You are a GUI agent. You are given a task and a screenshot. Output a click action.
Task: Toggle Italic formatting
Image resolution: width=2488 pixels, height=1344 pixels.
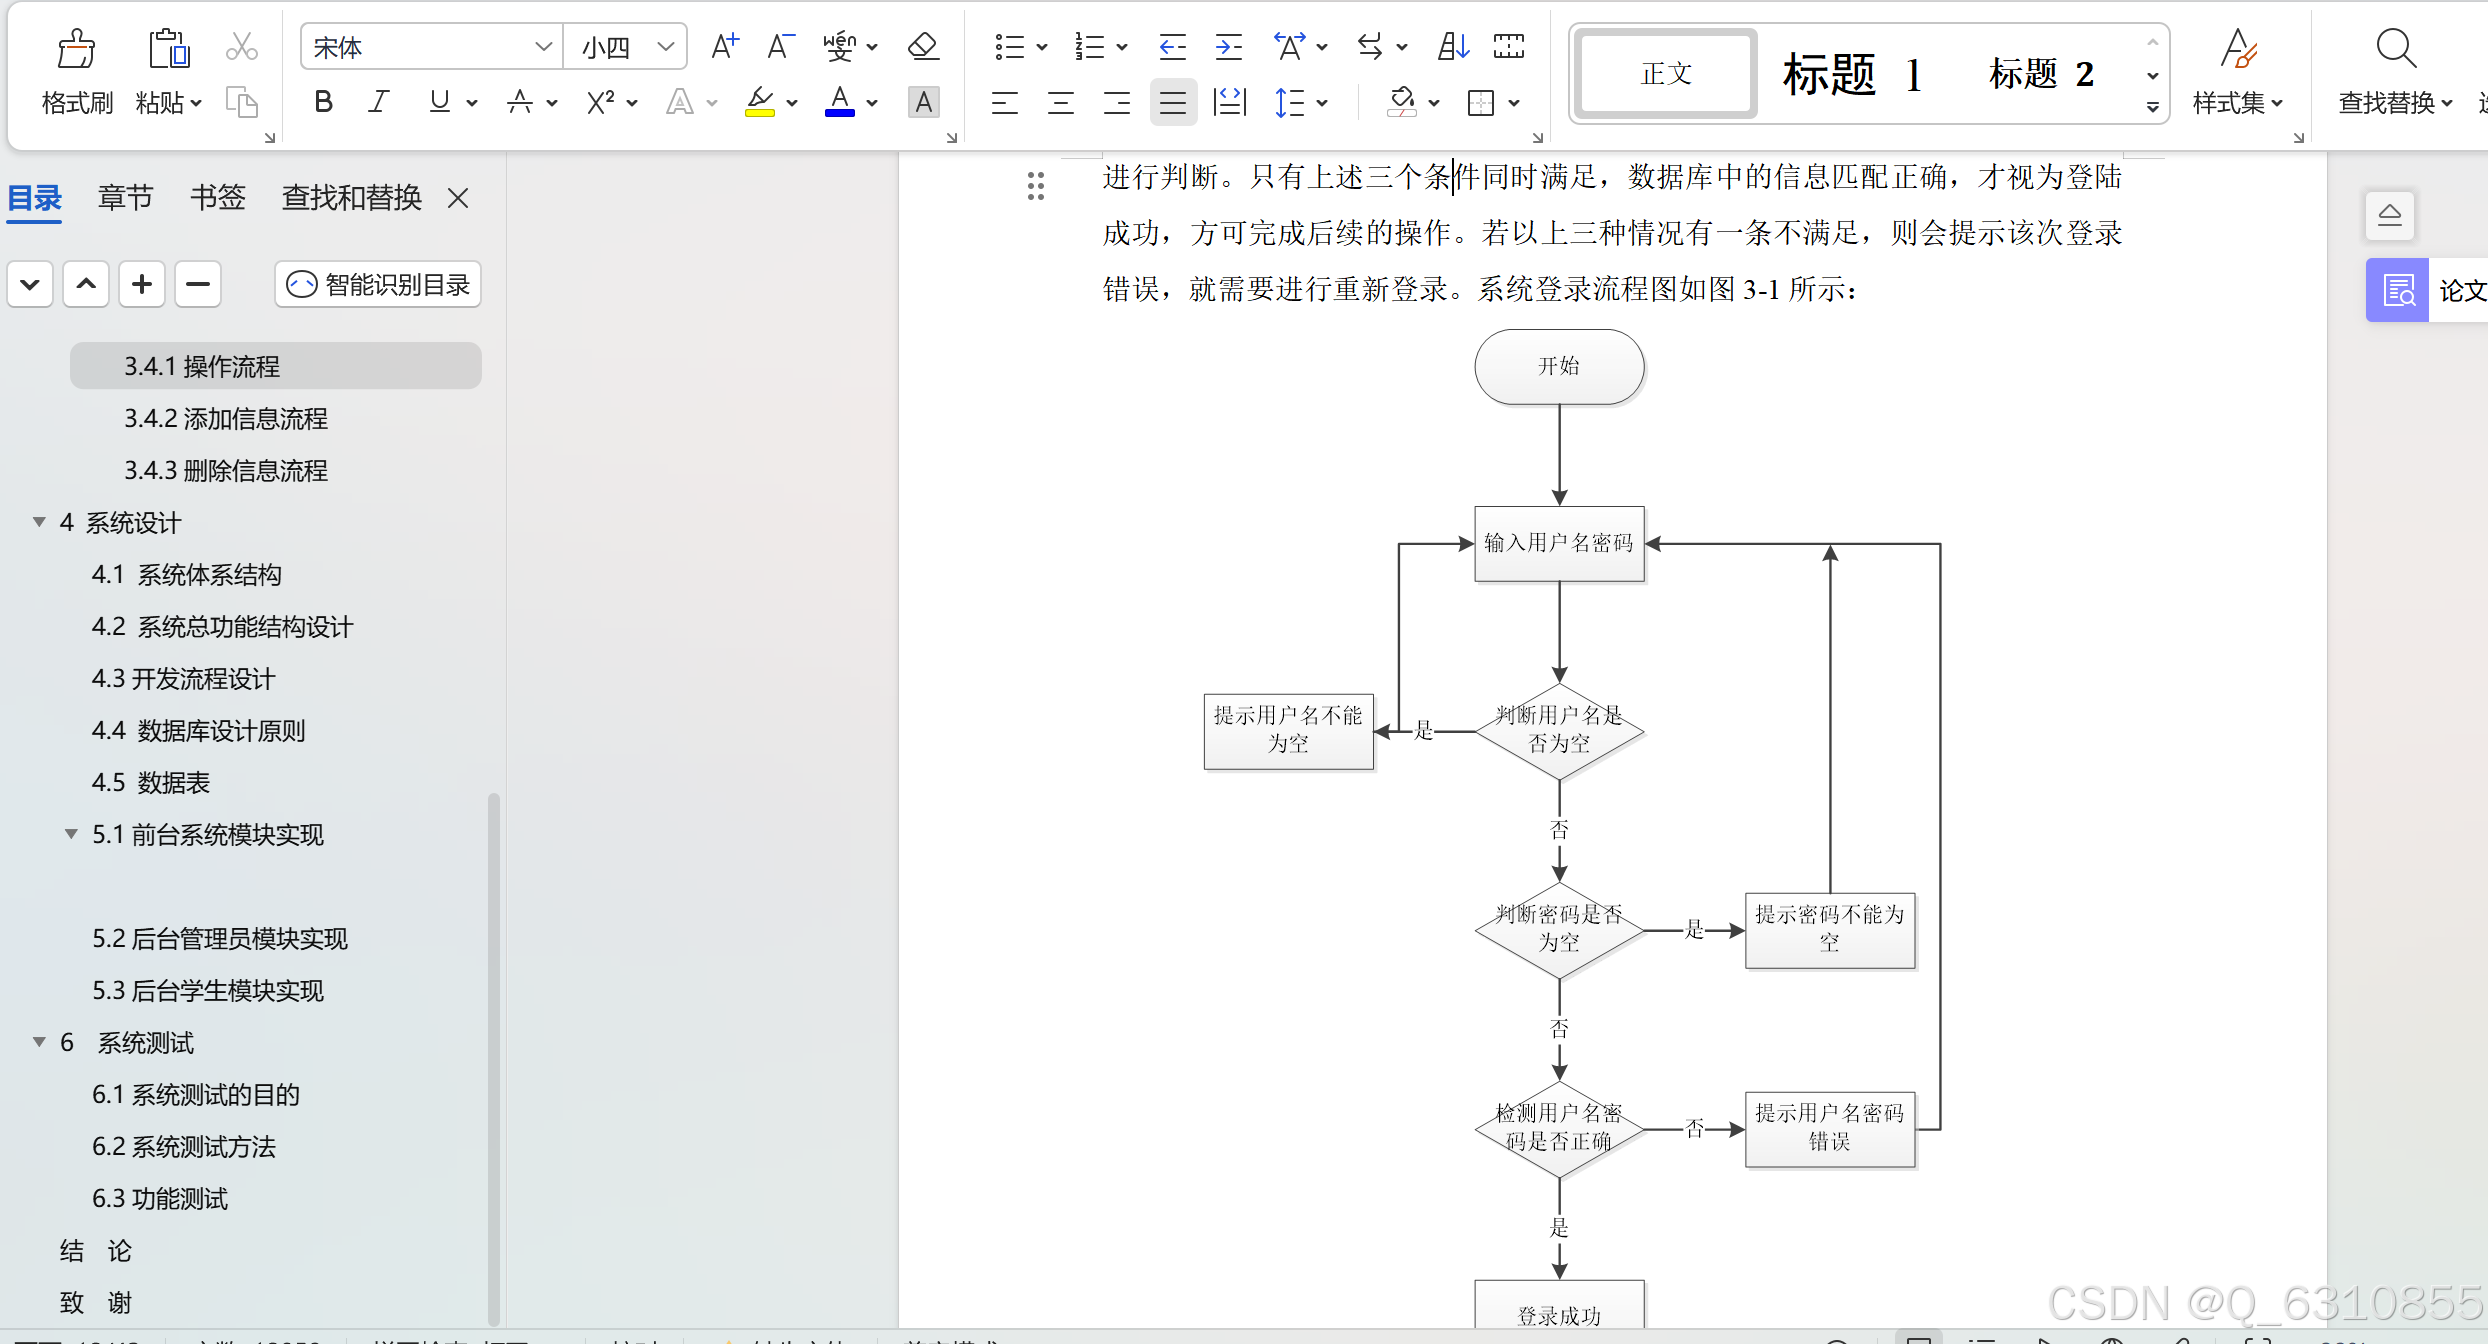coord(378,101)
